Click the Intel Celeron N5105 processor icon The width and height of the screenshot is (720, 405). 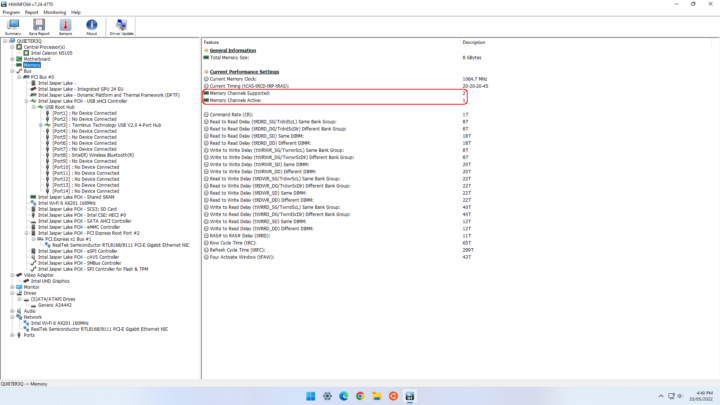[x=26, y=53]
